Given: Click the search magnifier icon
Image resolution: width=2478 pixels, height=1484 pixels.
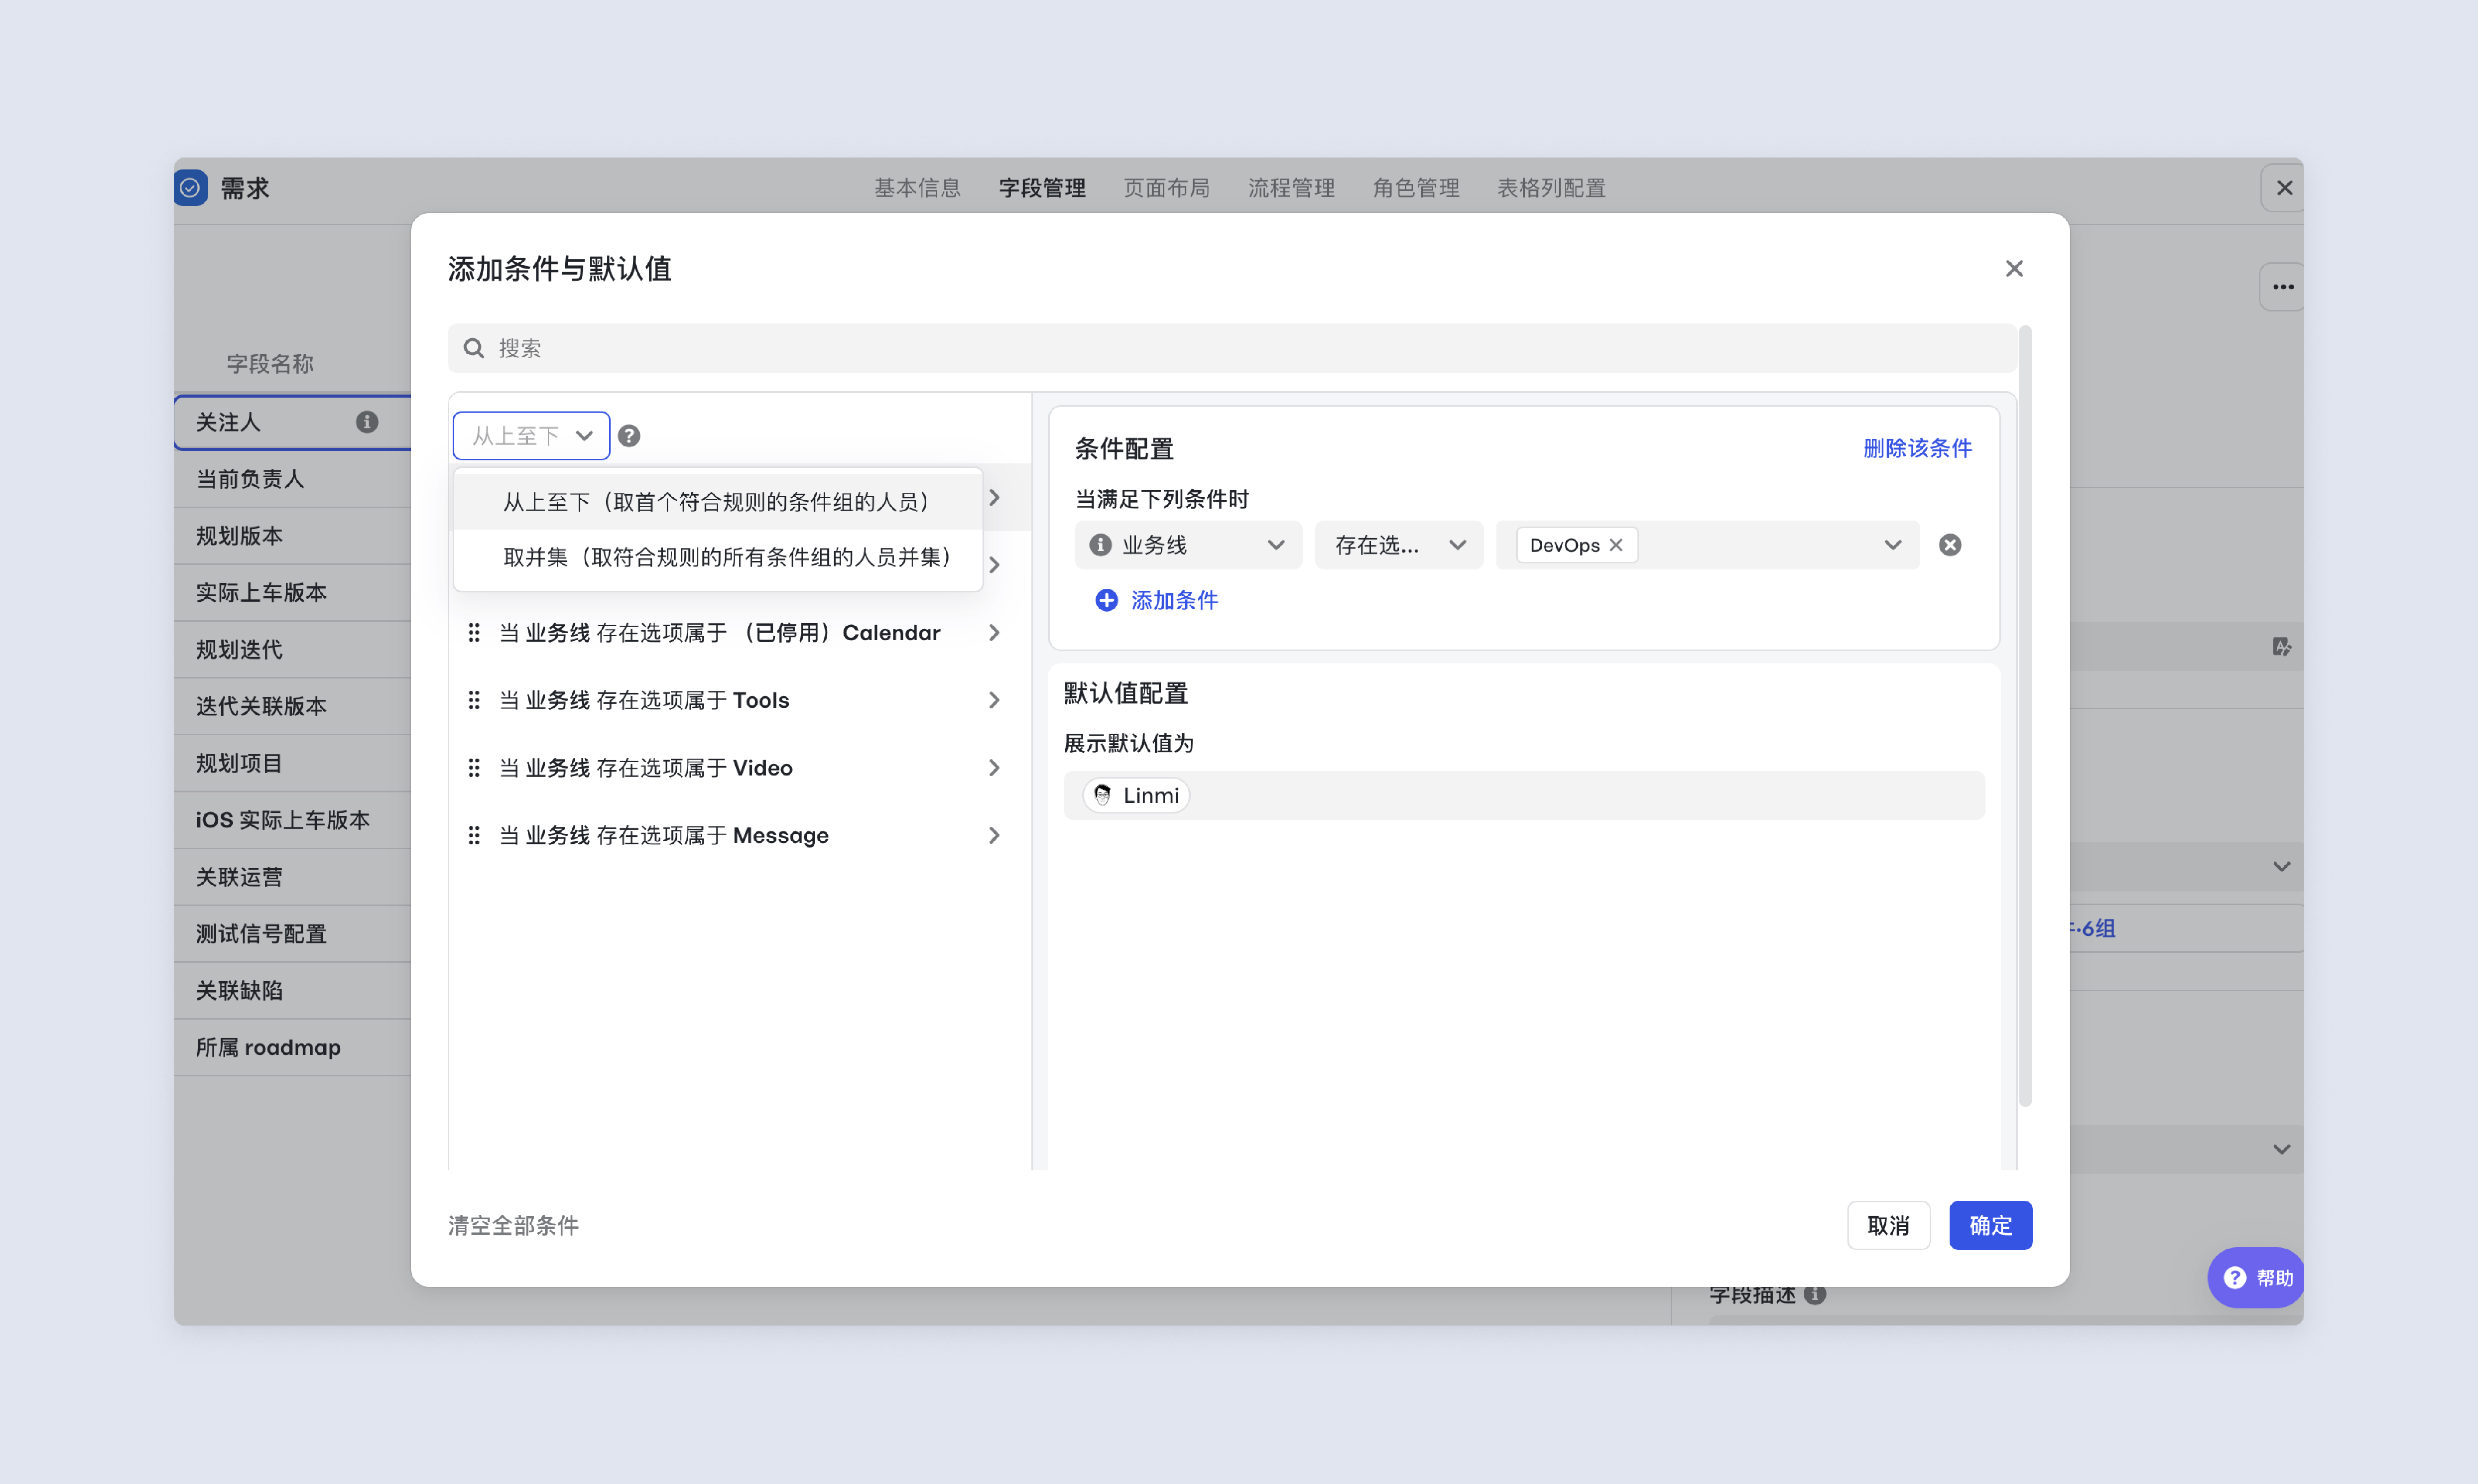Looking at the screenshot, I should (474, 348).
